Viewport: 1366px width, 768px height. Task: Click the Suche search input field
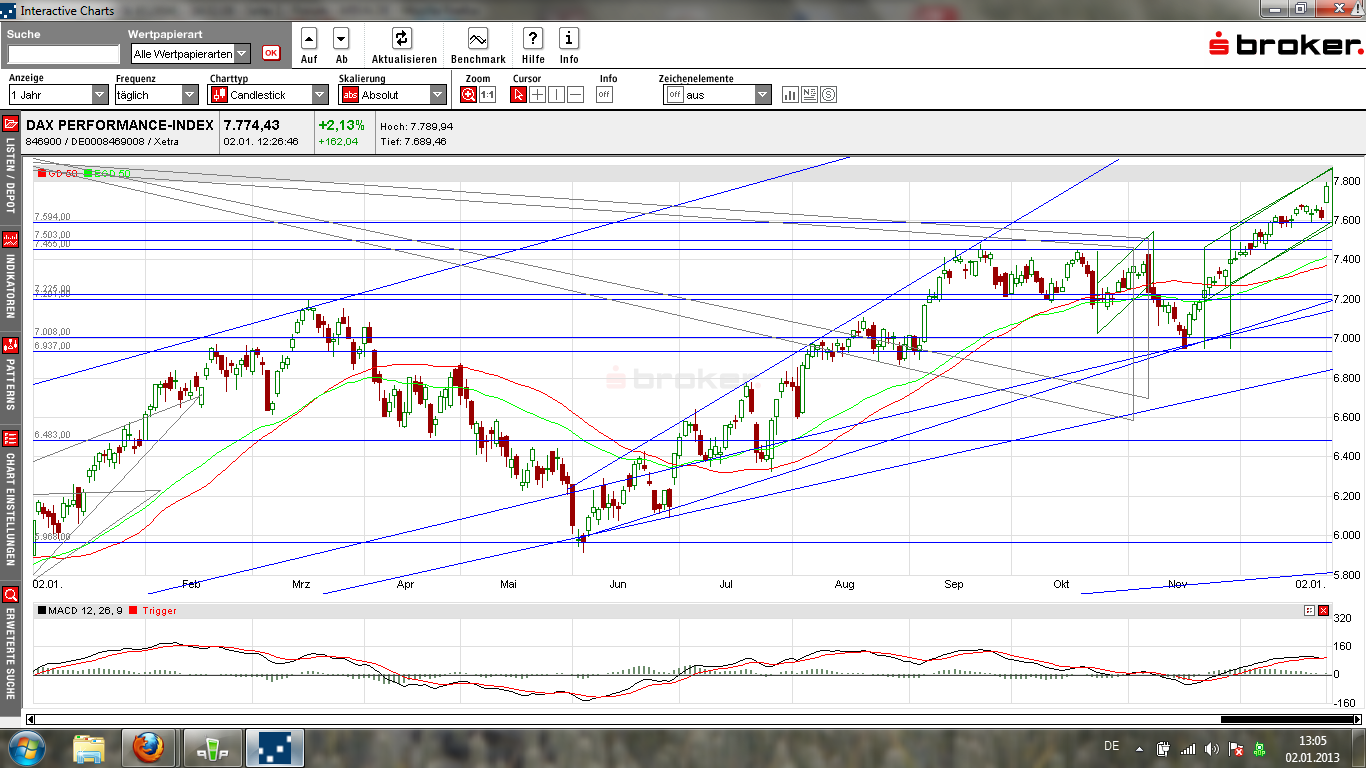coord(63,54)
